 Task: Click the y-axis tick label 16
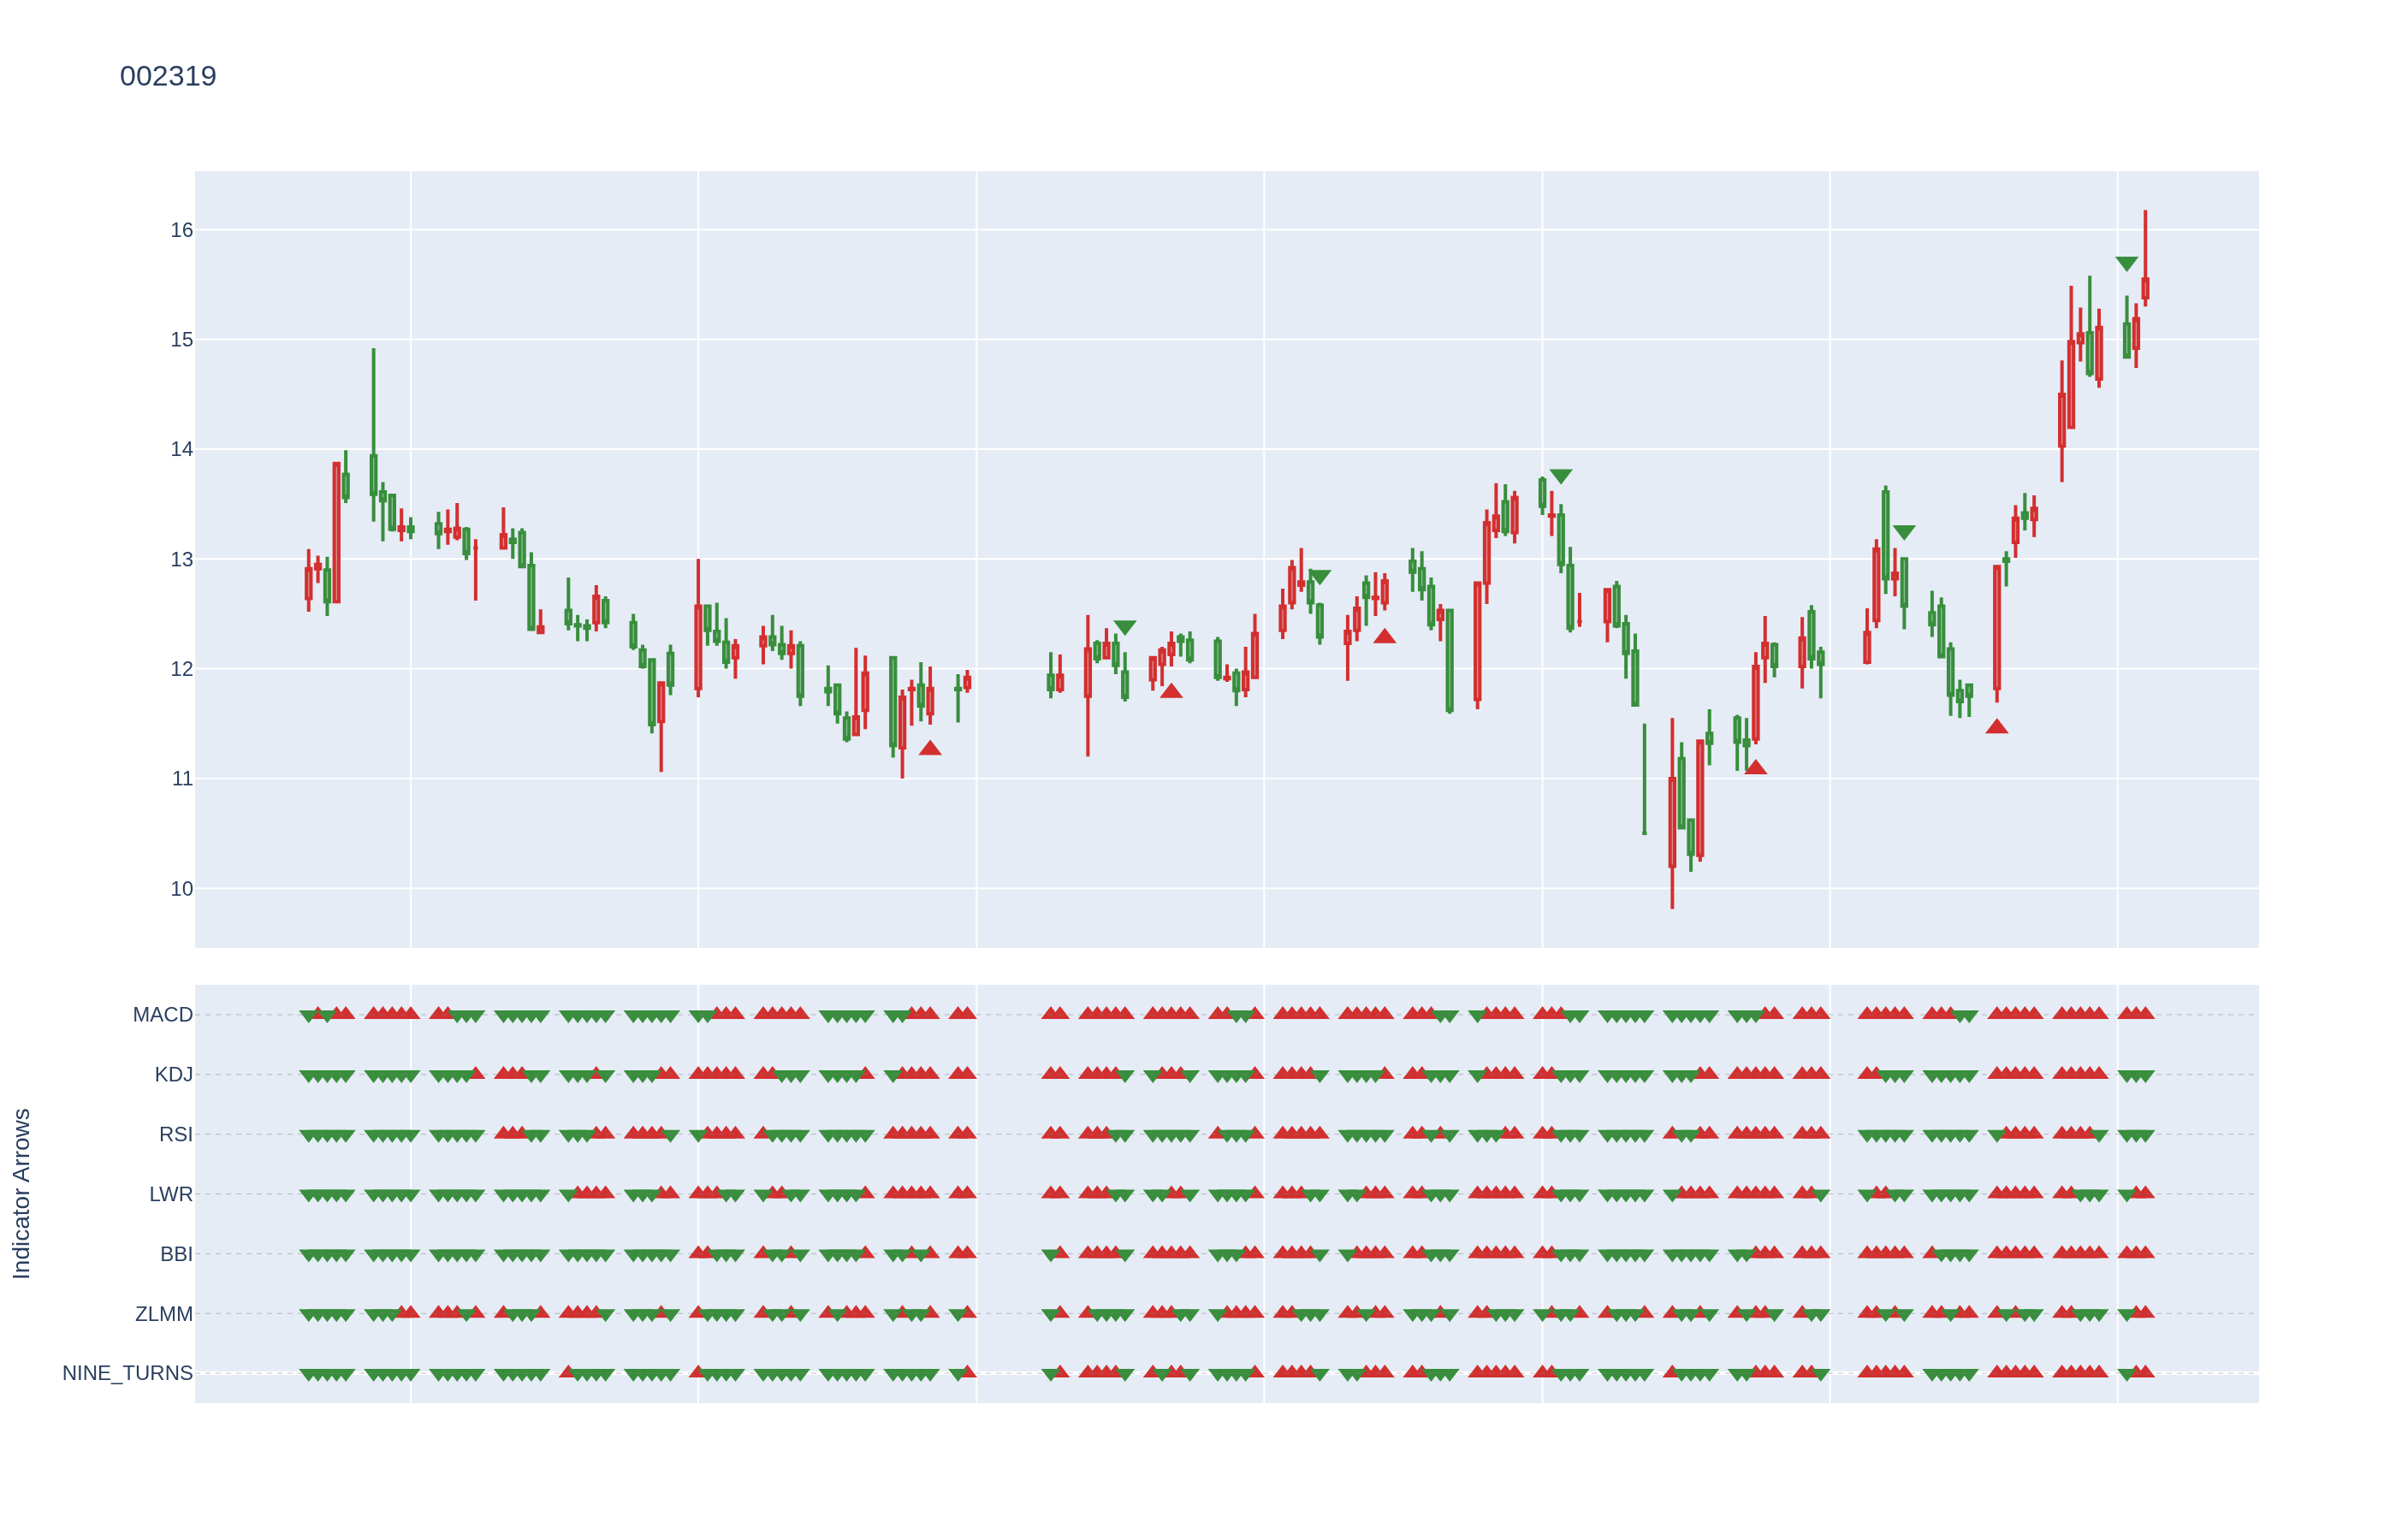click(x=181, y=230)
